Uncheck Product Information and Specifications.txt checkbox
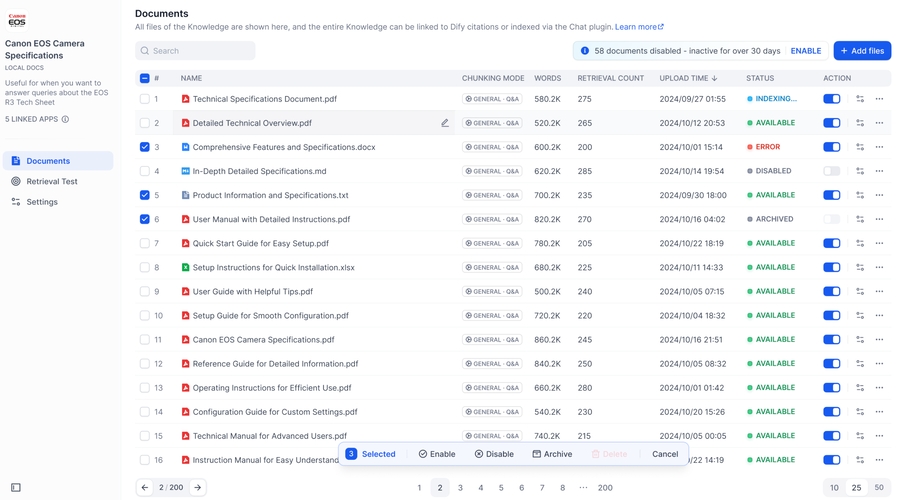Screen dimensions: 900x500 point(145,195)
